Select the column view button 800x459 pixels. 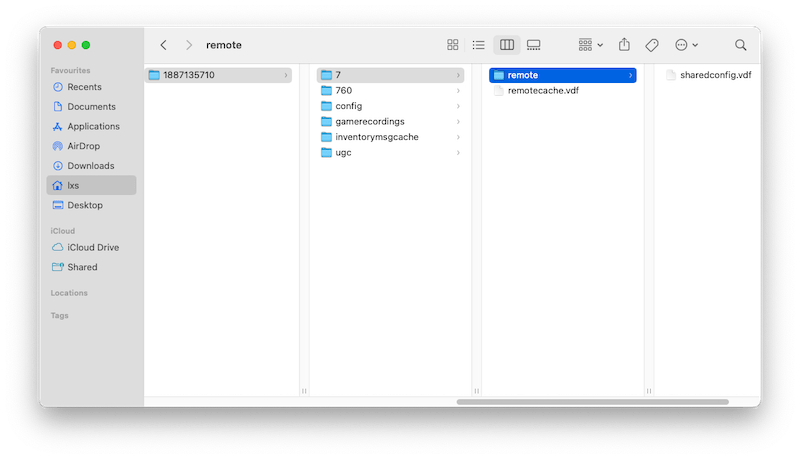(x=507, y=45)
